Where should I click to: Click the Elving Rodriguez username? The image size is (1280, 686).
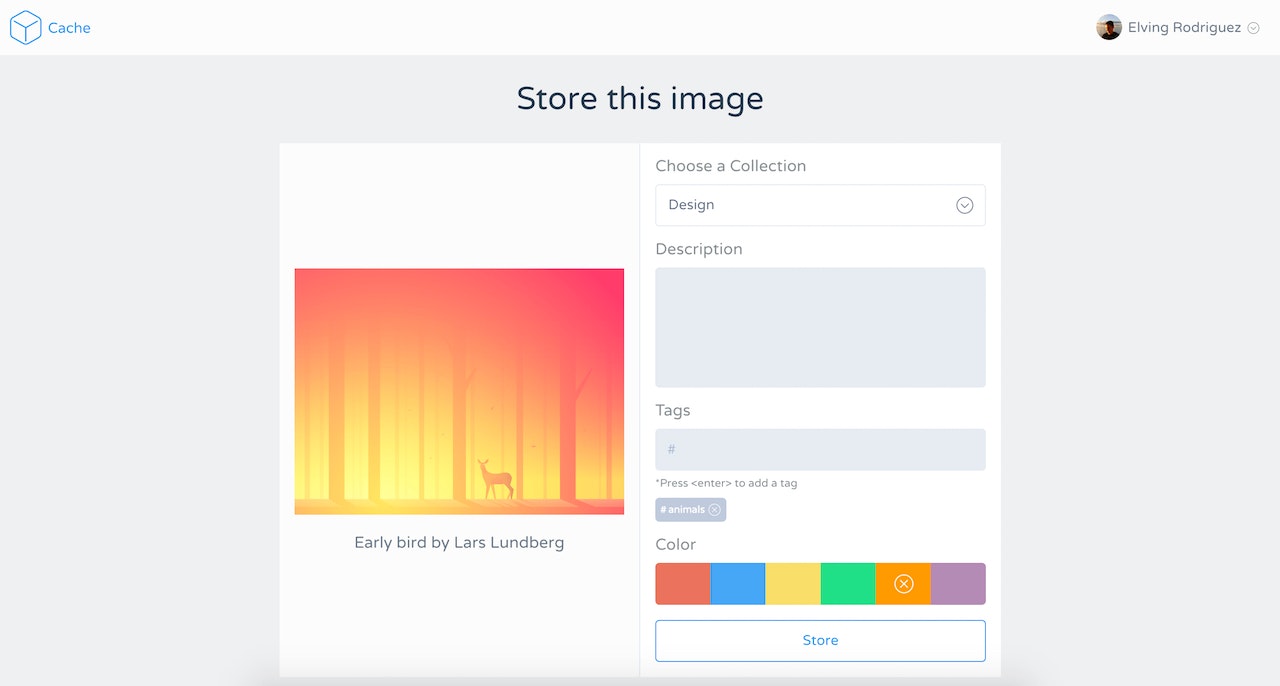[1184, 28]
